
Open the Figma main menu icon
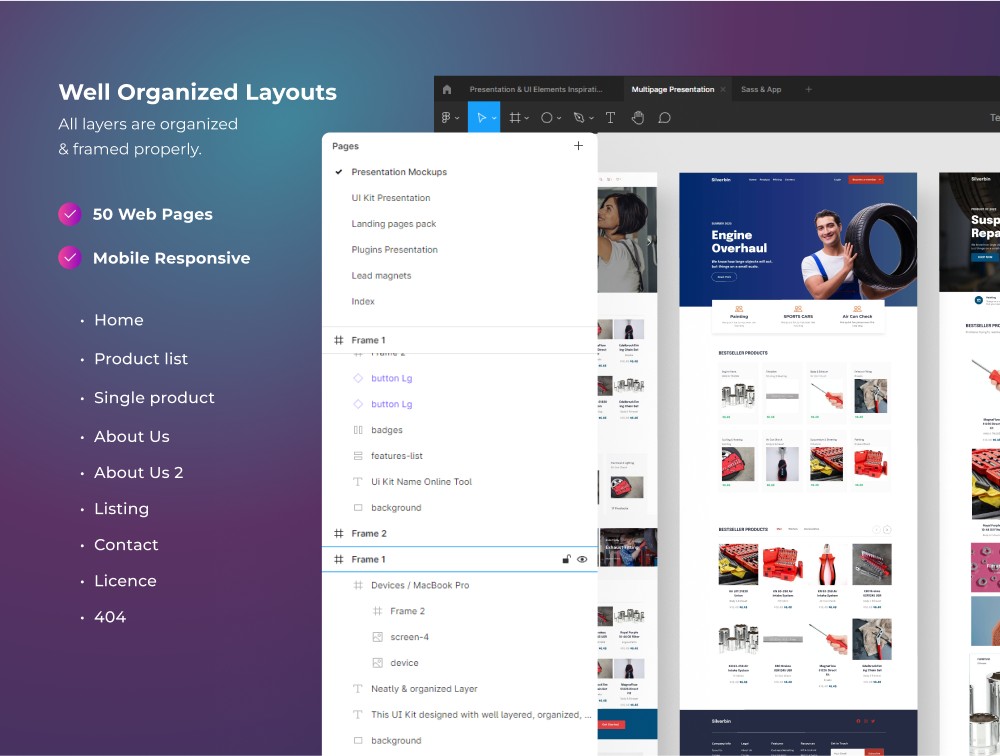pyautogui.click(x=446, y=117)
